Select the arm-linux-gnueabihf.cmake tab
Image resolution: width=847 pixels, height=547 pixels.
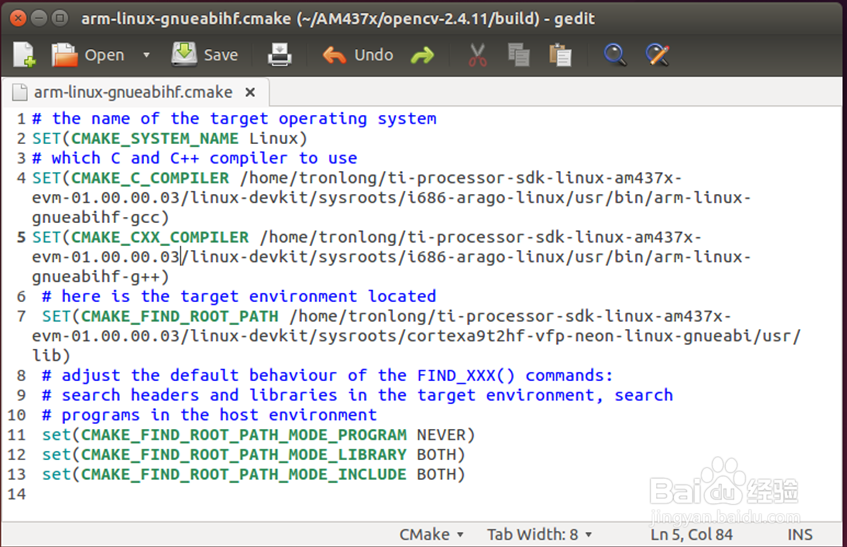[133, 92]
